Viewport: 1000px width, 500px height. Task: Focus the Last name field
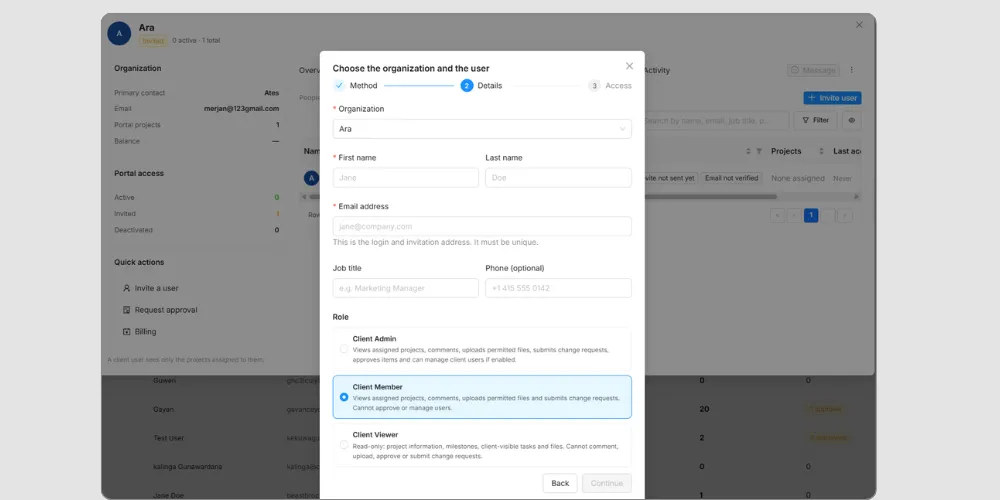[x=559, y=178]
